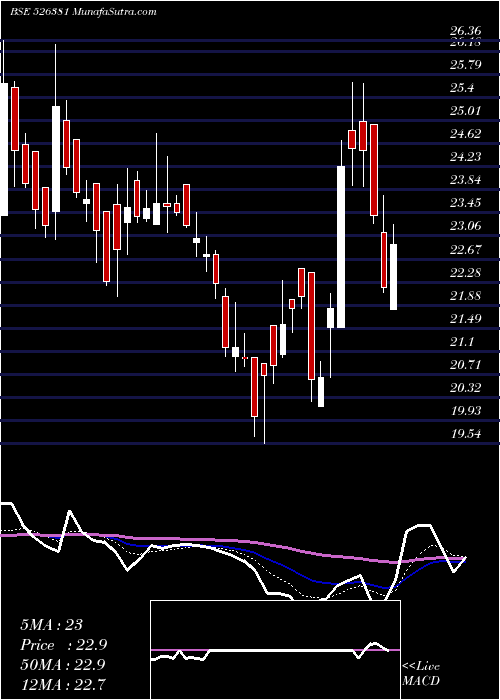The height and width of the screenshot is (700, 500).
Task: Select the 'Price : 22.9' readout
Action: coord(64,645)
